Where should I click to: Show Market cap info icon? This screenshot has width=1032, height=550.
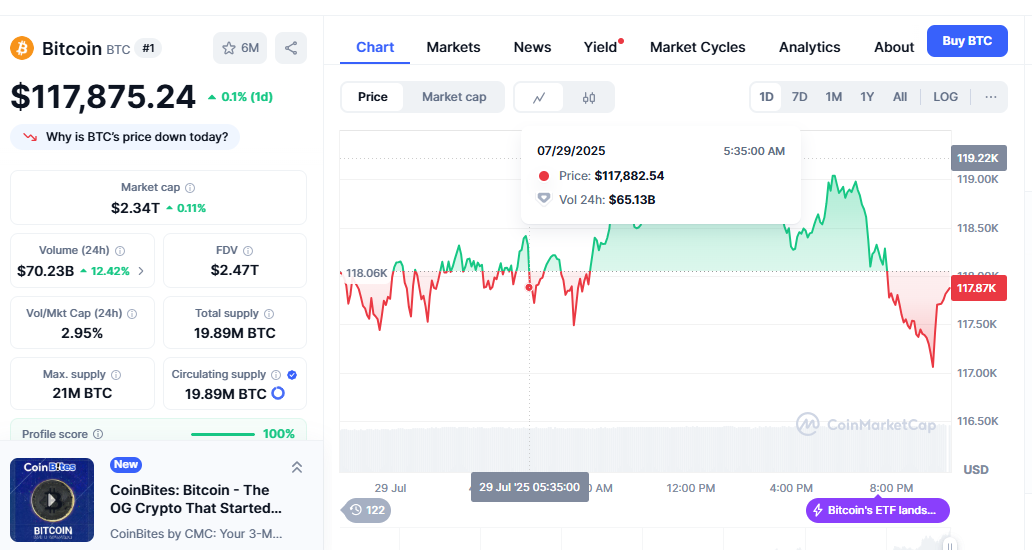click(190, 188)
